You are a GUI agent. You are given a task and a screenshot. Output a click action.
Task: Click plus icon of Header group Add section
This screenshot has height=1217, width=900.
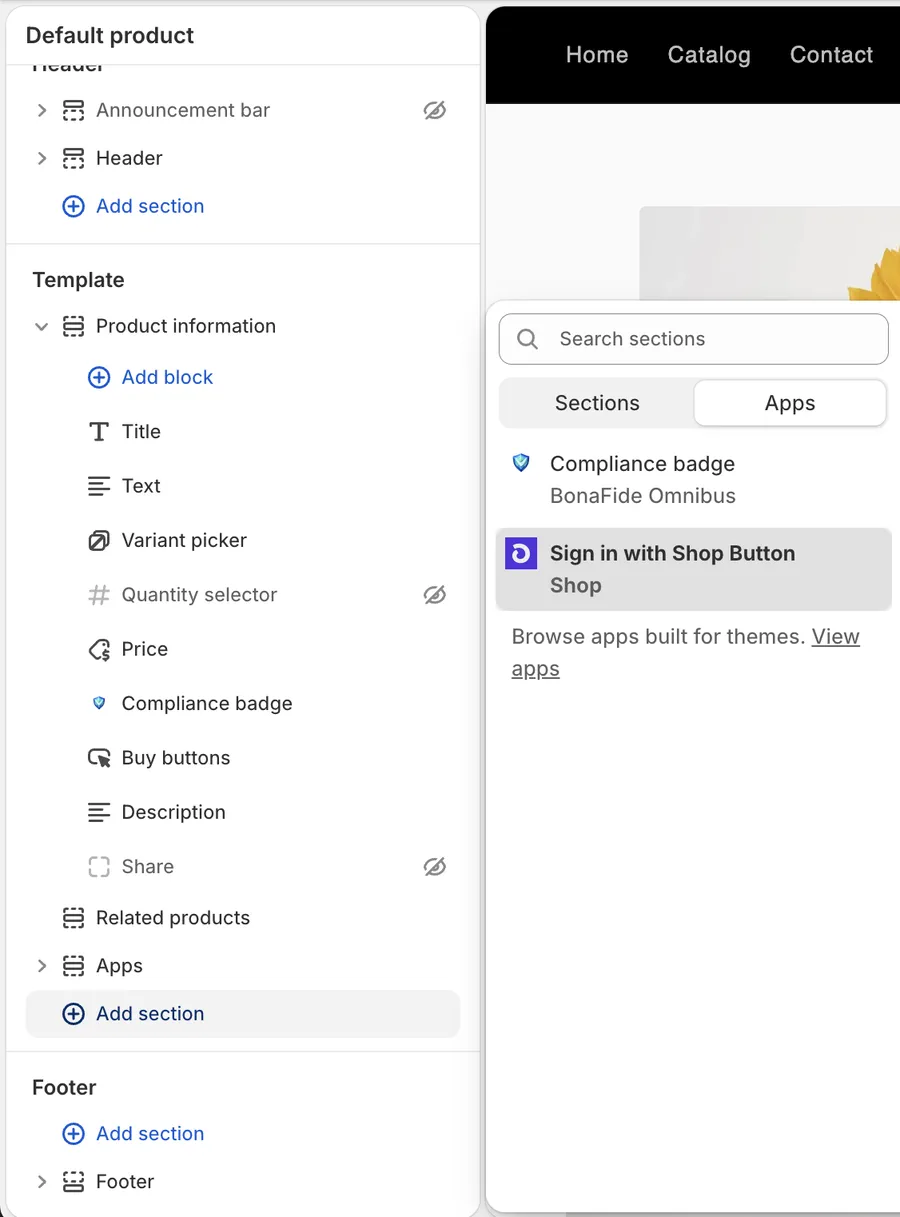coord(73,206)
